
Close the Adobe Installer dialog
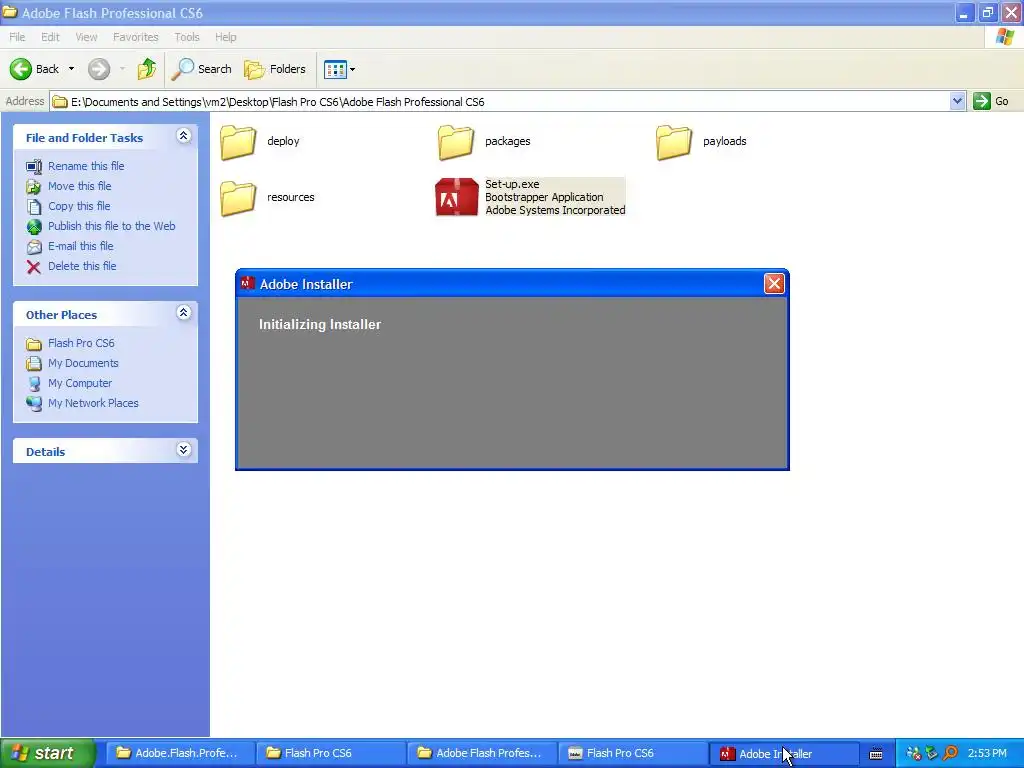point(774,283)
